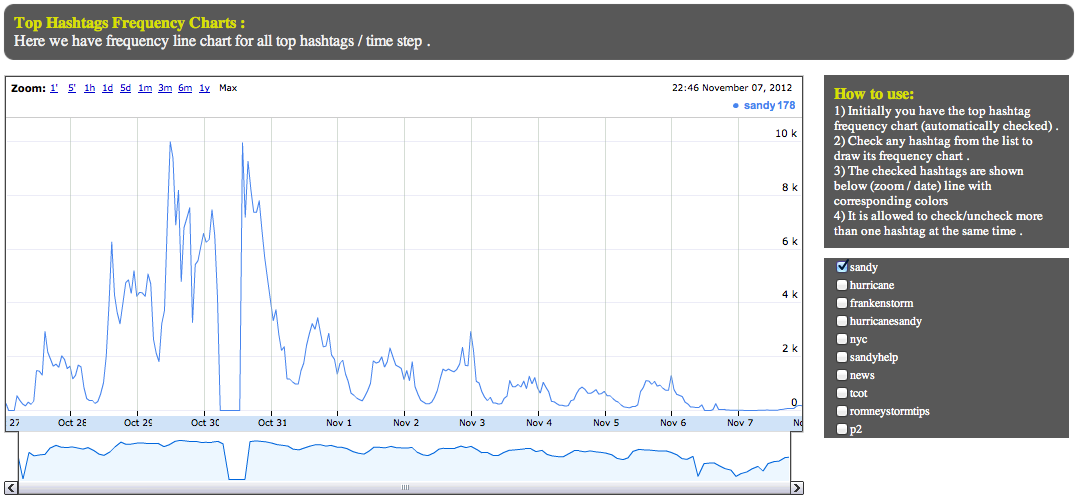Switch zoom to 1y range
The width and height of the screenshot is (1077, 501).
coord(204,88)
